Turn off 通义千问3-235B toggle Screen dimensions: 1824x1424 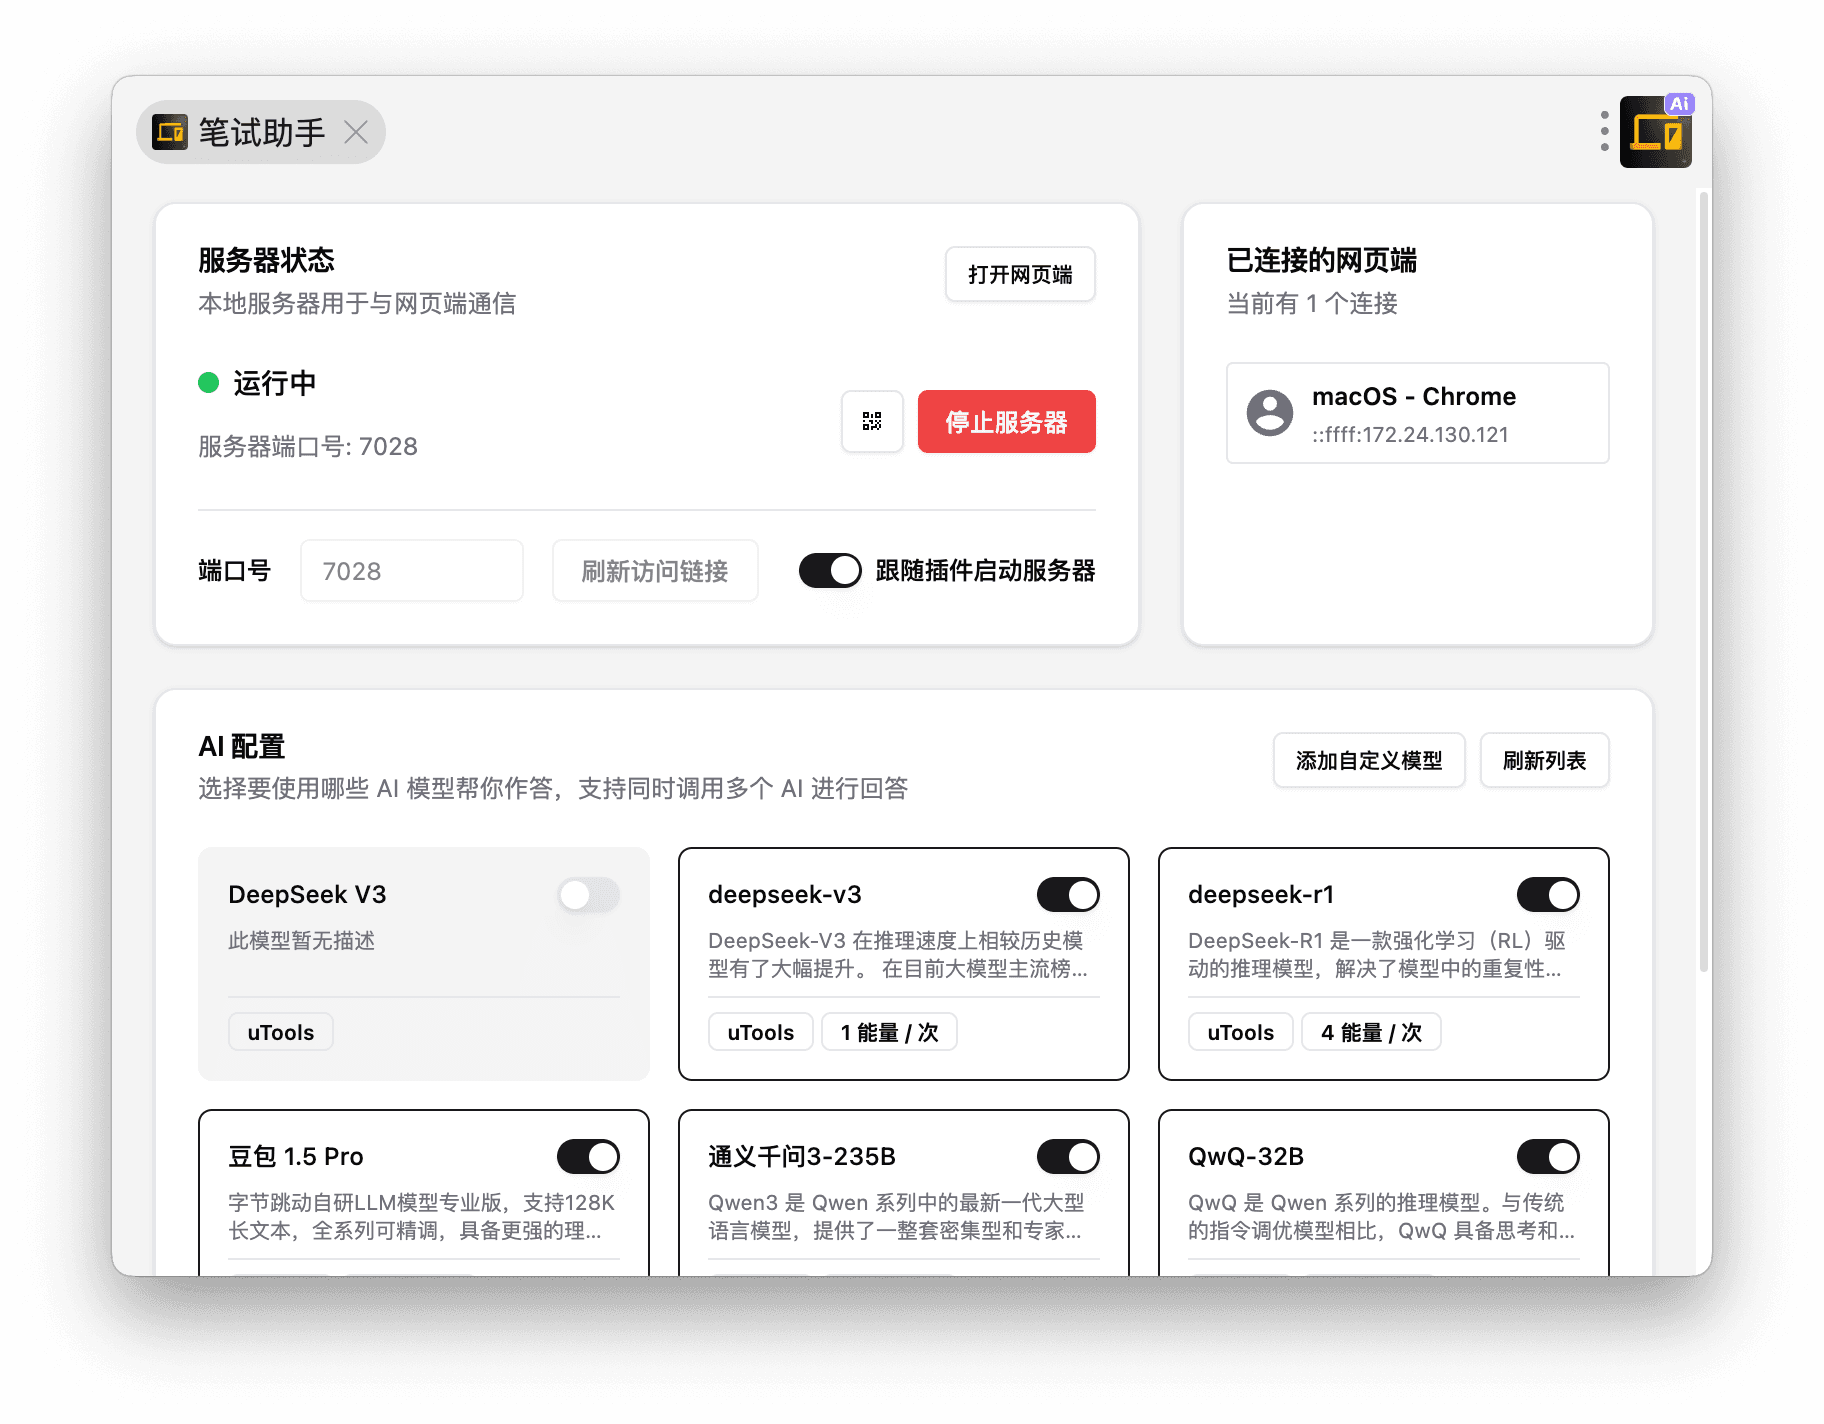point(1068,1157)
